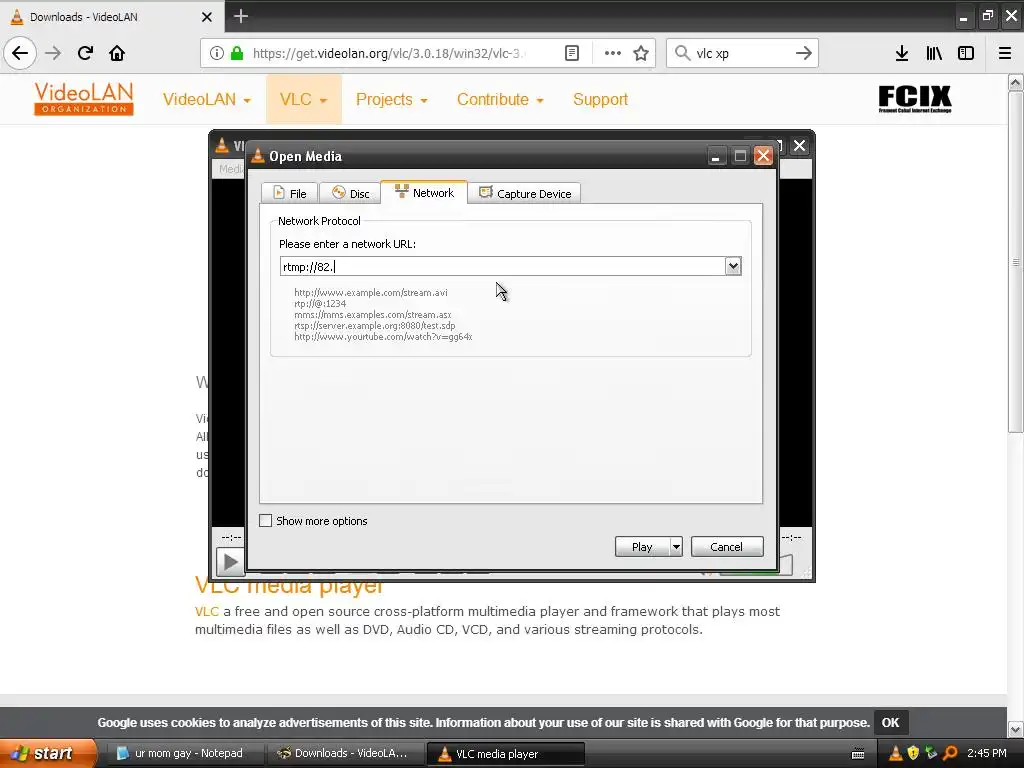Open a new tab with plus button
The height and width of the screenshot is (768, 1024).
[240, 16]
